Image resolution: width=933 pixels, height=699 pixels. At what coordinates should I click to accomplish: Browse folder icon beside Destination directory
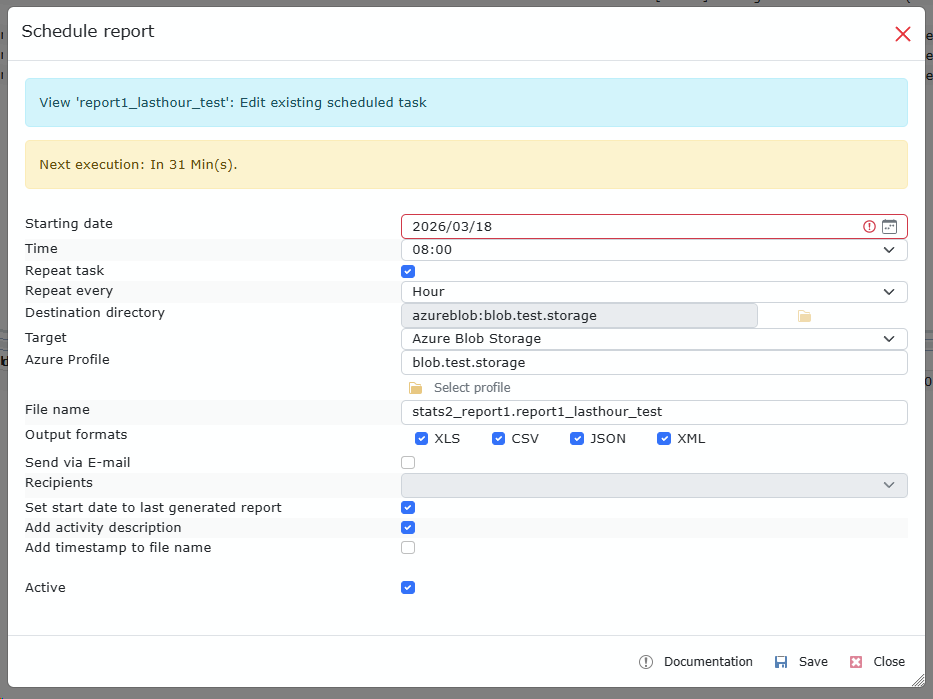pos(804,316)
